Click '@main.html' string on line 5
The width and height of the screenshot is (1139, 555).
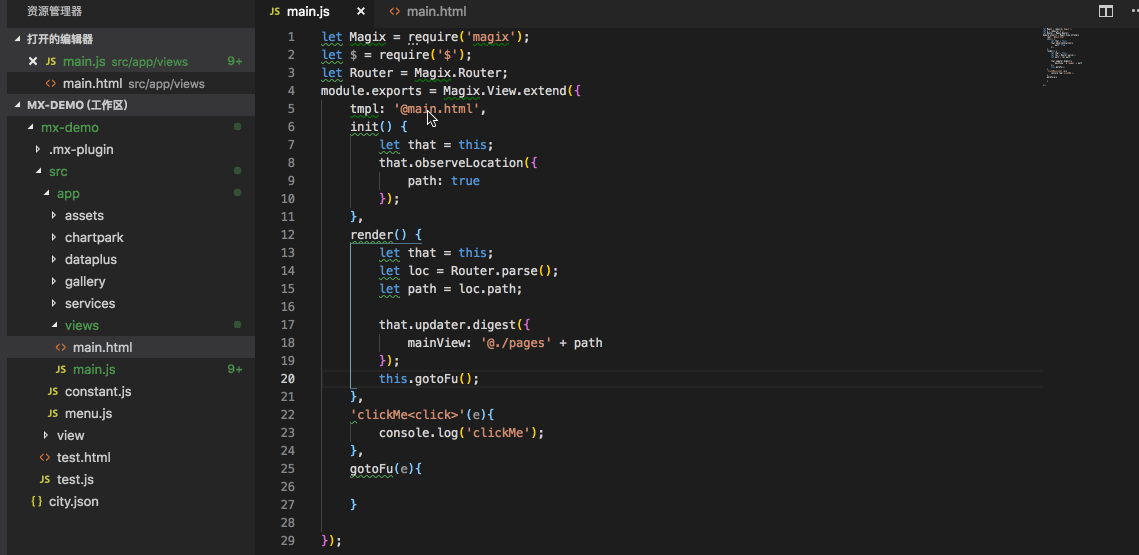(x=437, y=109)
